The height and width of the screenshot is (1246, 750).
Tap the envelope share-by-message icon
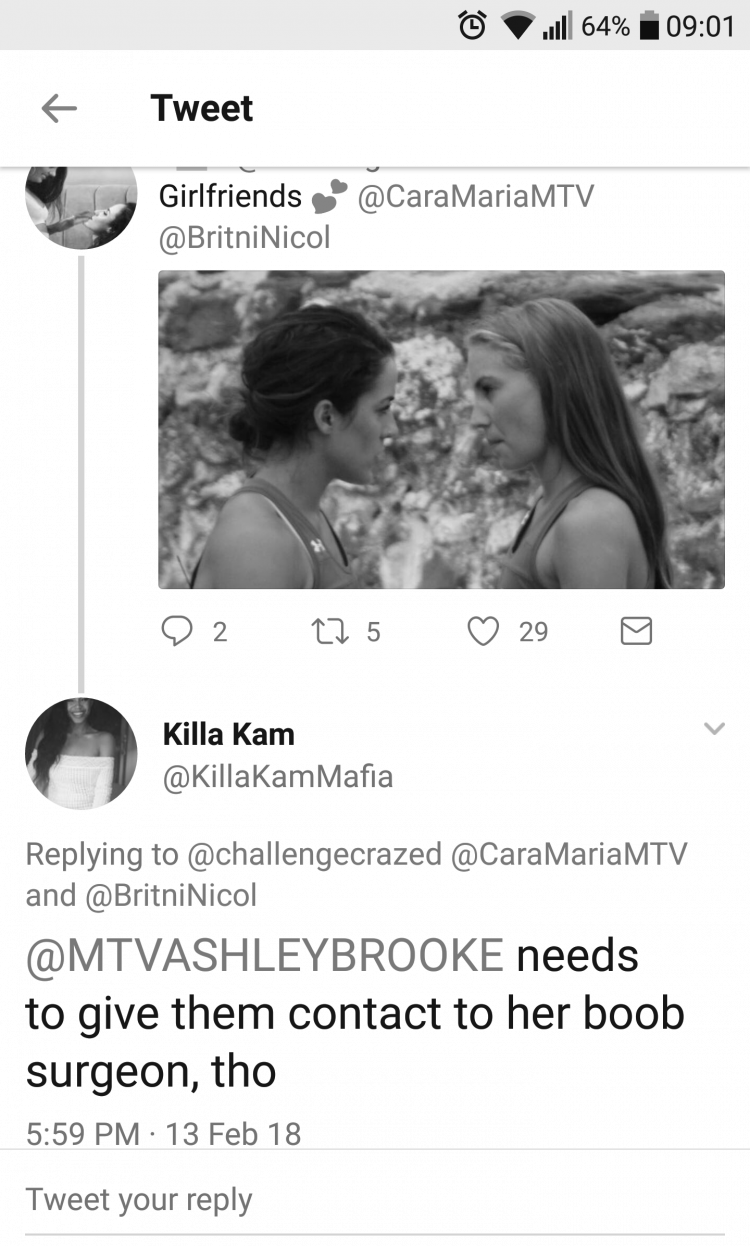pyautogui.click(x=637, y=631)
